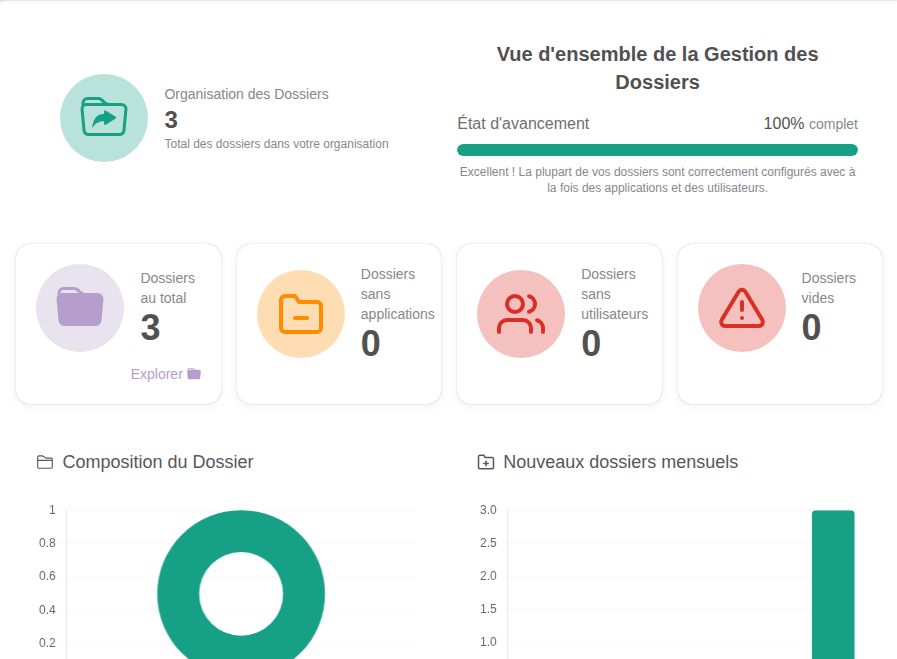Click the orange open-folder icon for Dossiers sans applications

(x=301, y=314)
